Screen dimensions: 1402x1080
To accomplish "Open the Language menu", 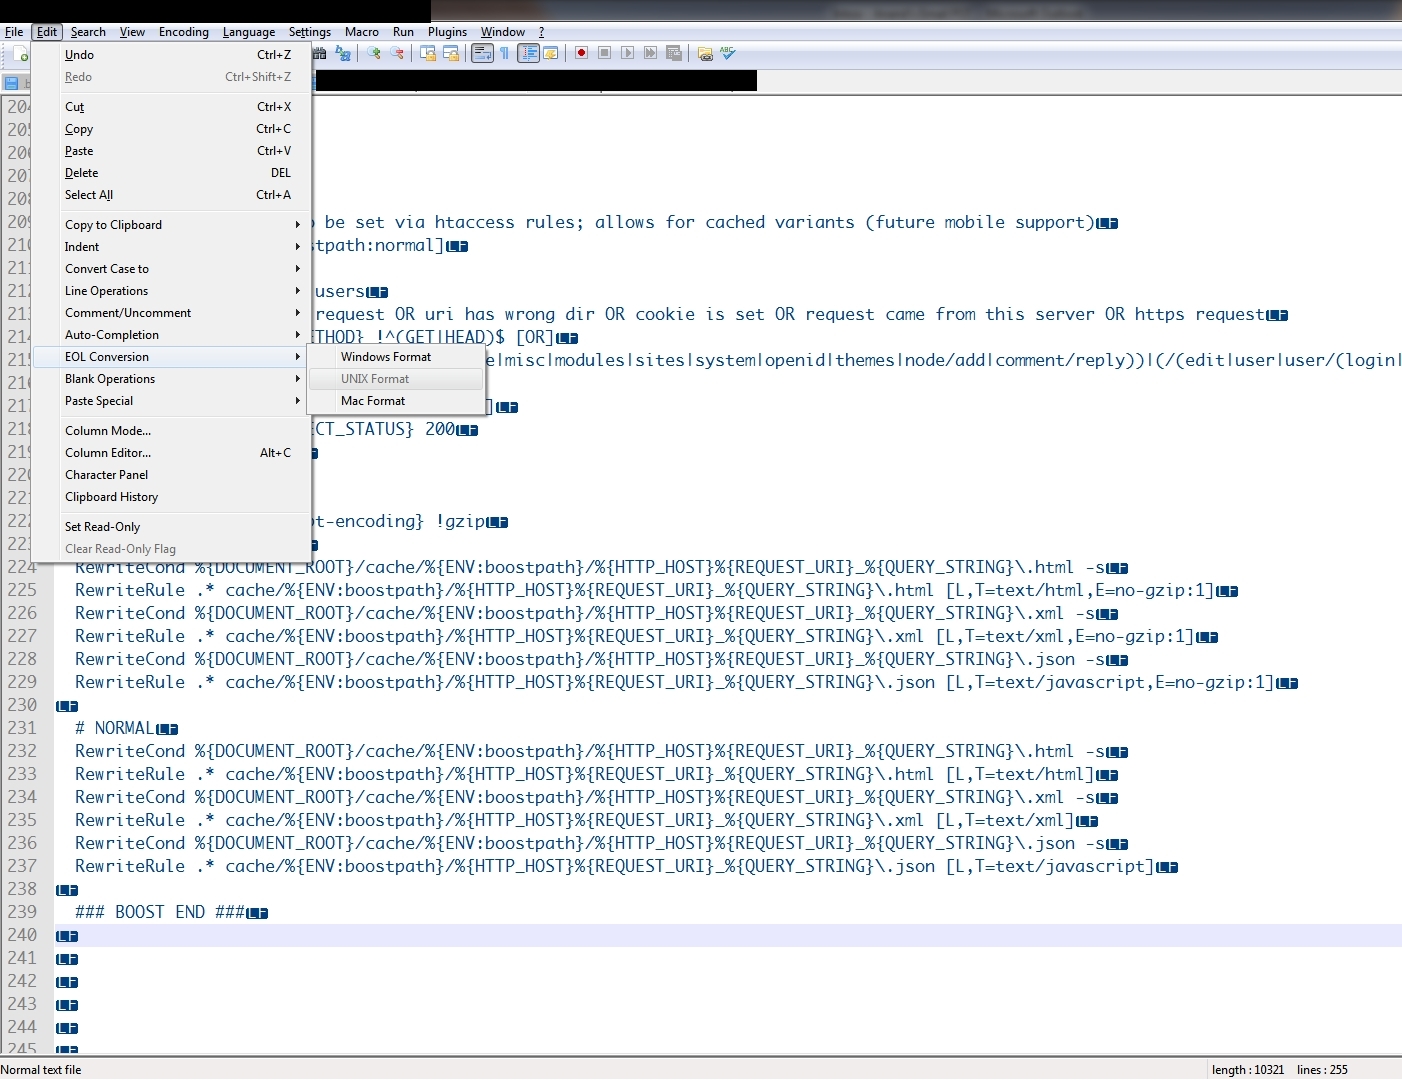I will pos(248,31).
